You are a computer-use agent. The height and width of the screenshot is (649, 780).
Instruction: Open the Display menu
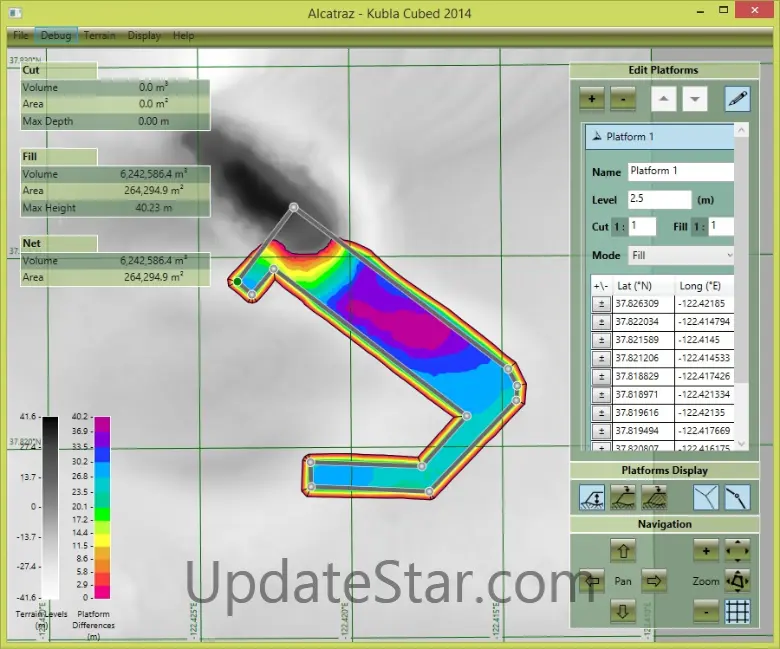click(144, 35)
